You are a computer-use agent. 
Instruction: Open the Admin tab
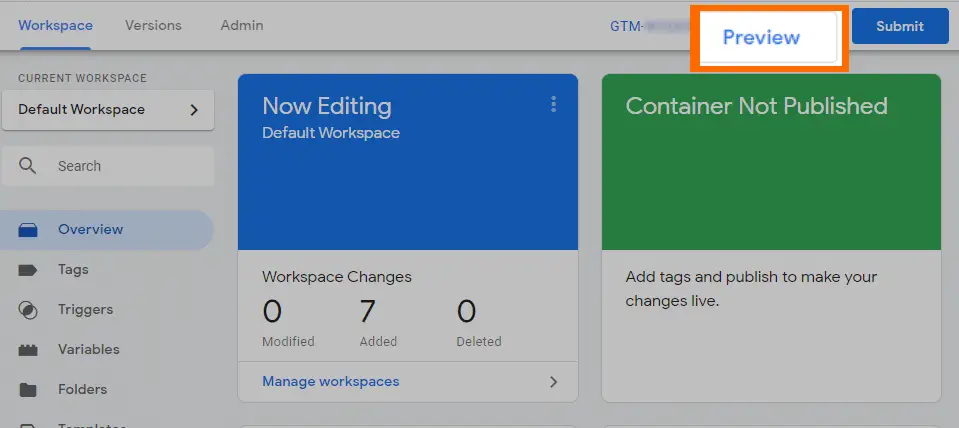pos(242,26)
